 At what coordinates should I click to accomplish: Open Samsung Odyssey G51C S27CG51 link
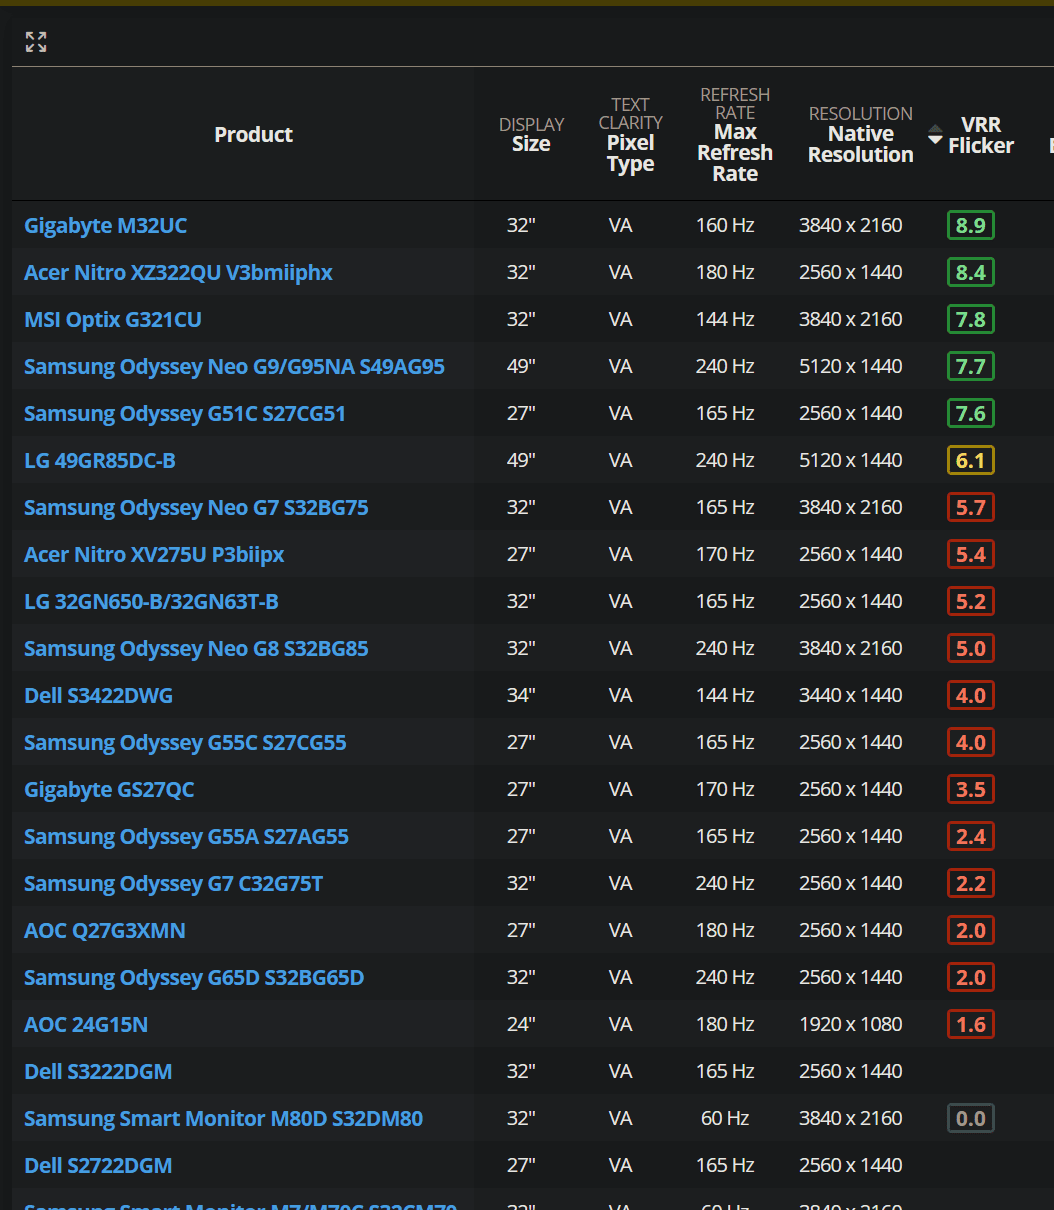click(x=185, y=413)
